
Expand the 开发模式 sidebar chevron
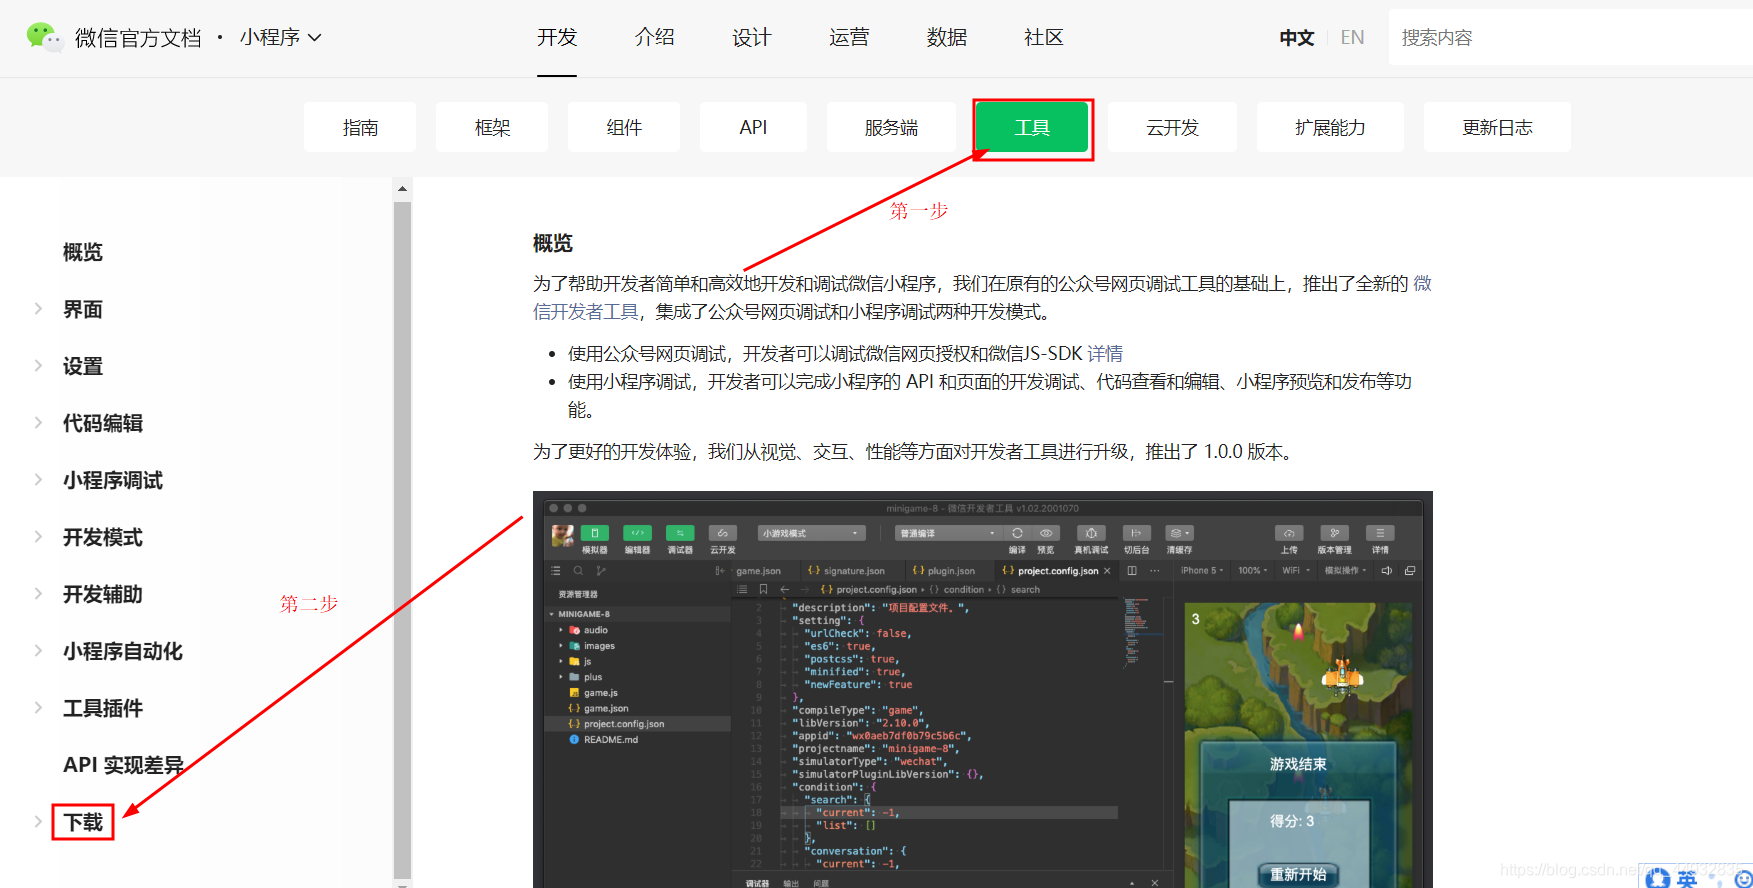(38, 536)
